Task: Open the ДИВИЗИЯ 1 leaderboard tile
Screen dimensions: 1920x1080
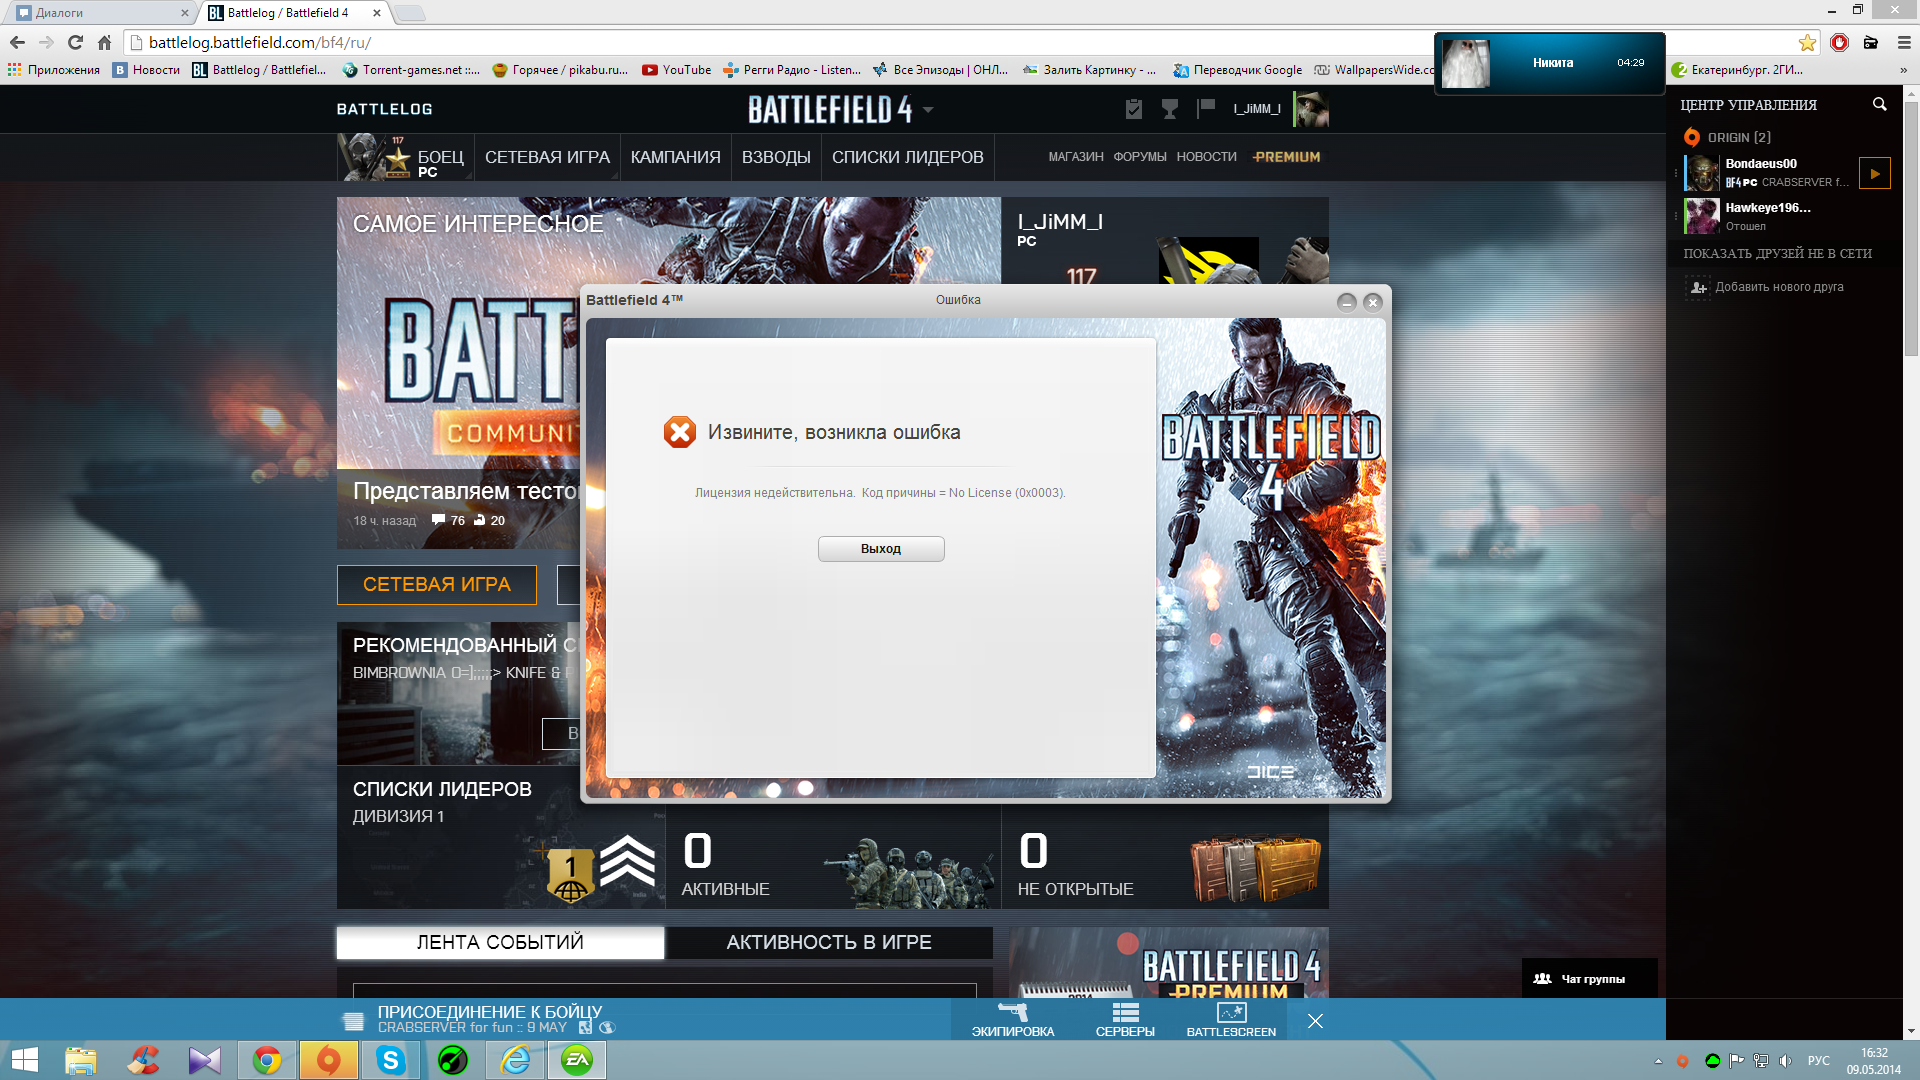Action: pyautogui.click(x=501, y=838)
